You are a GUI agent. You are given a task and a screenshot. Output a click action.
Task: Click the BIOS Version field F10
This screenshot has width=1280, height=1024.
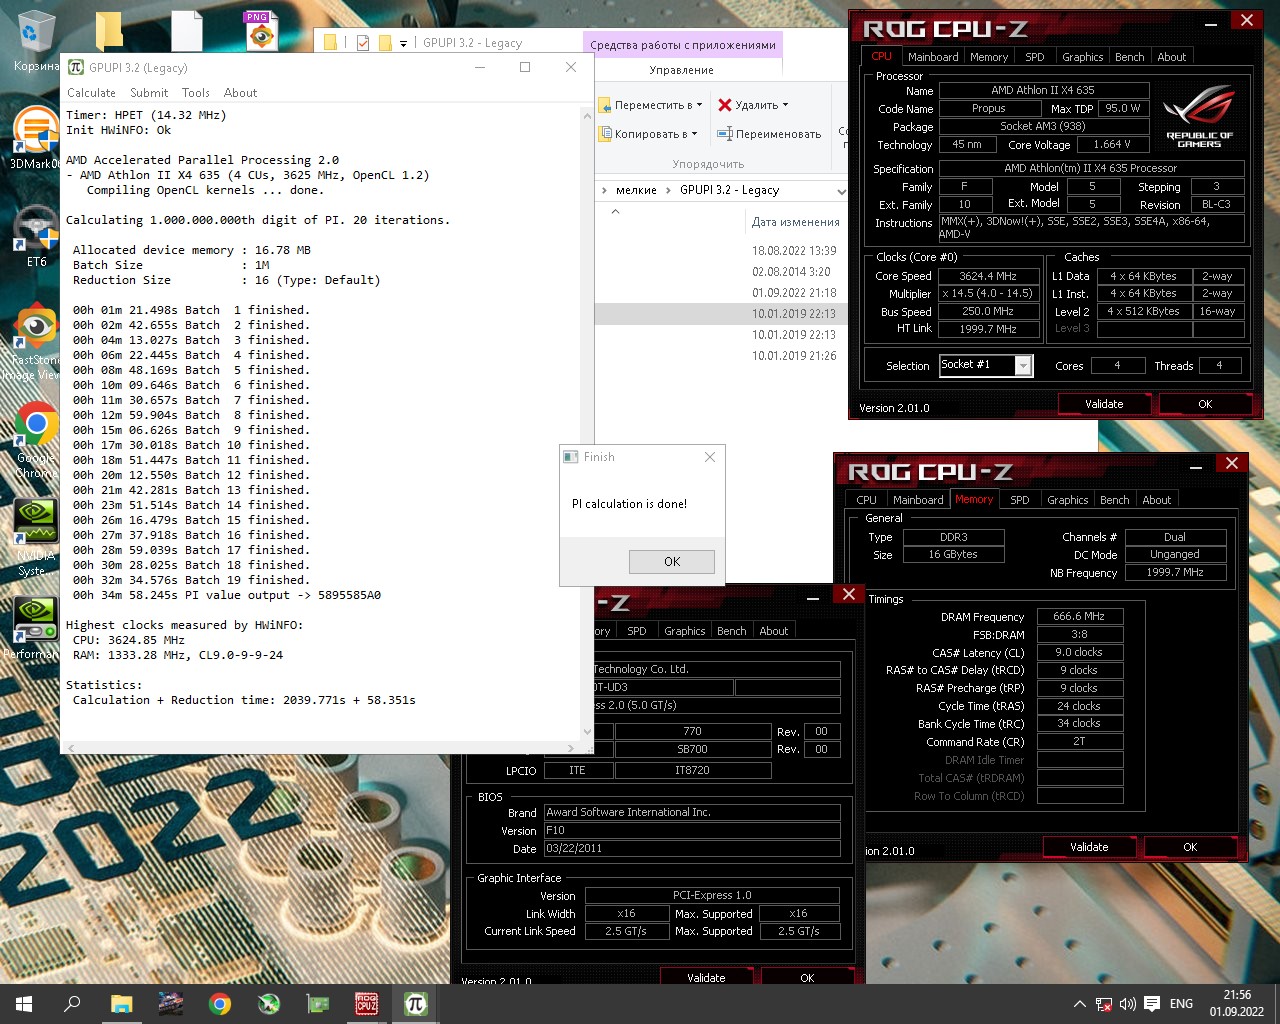coord(692,830)
